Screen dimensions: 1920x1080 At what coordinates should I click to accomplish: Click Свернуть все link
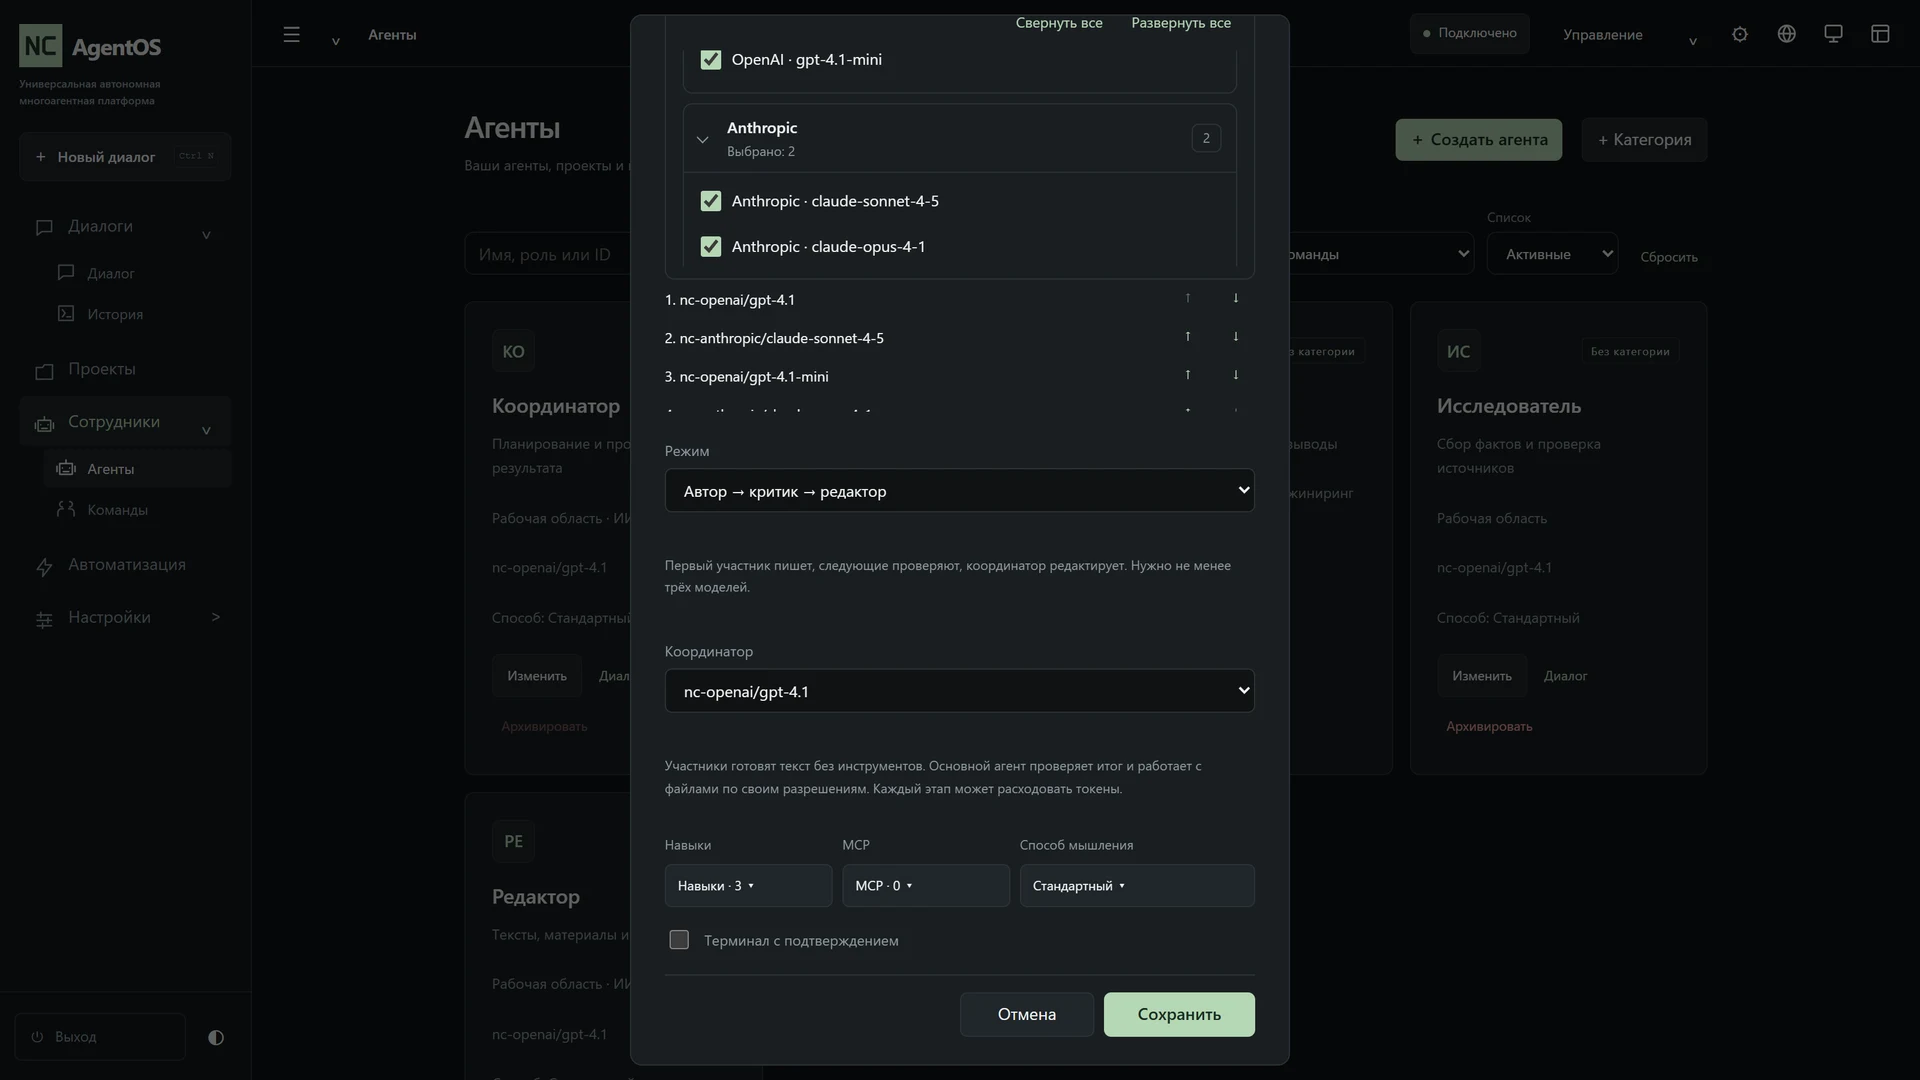click(x=1059, y=23)
